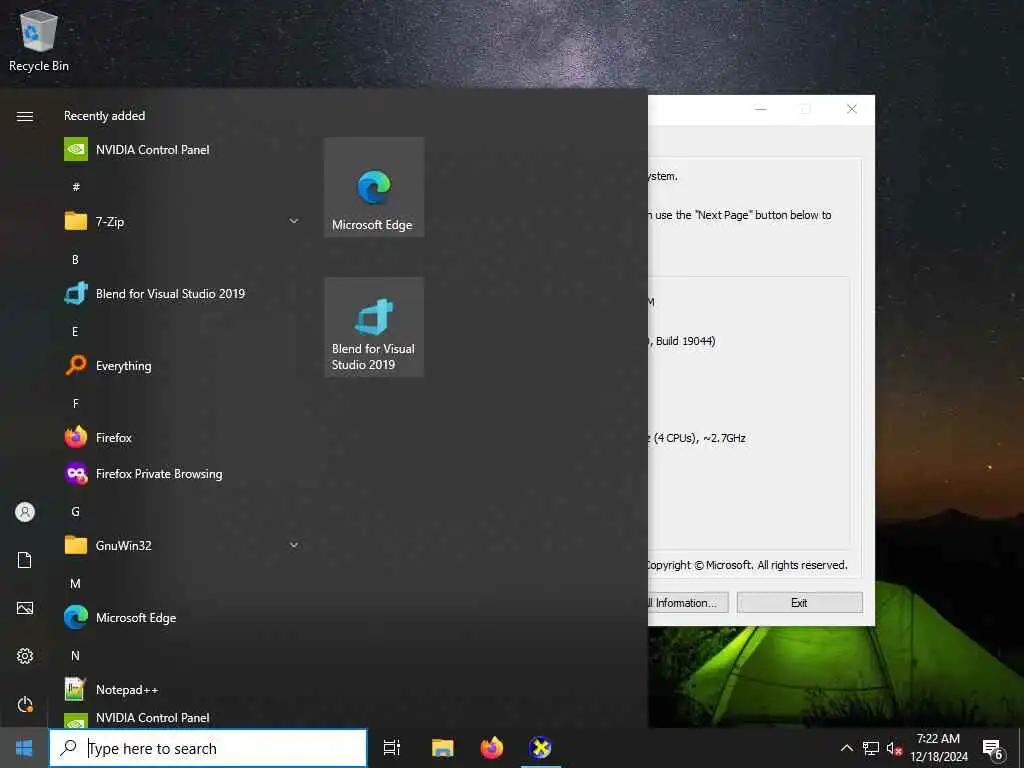Close the diagnostic dialog window
This screenshot has height=768, width=1024.
point(852,109)
